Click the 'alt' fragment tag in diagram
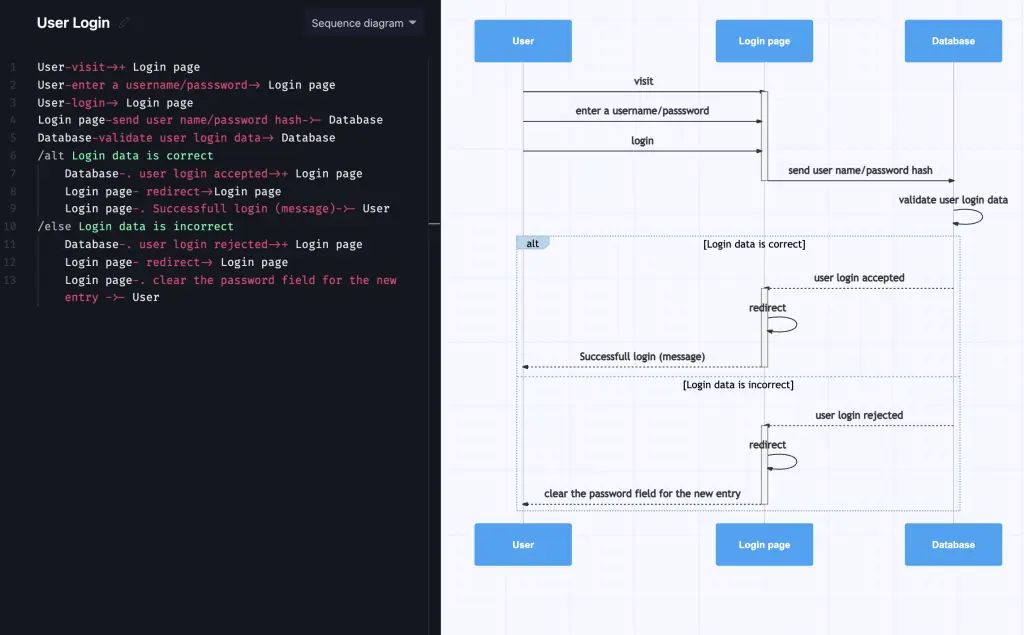This screenshot has height=635, width=1024. coord(533,243)
